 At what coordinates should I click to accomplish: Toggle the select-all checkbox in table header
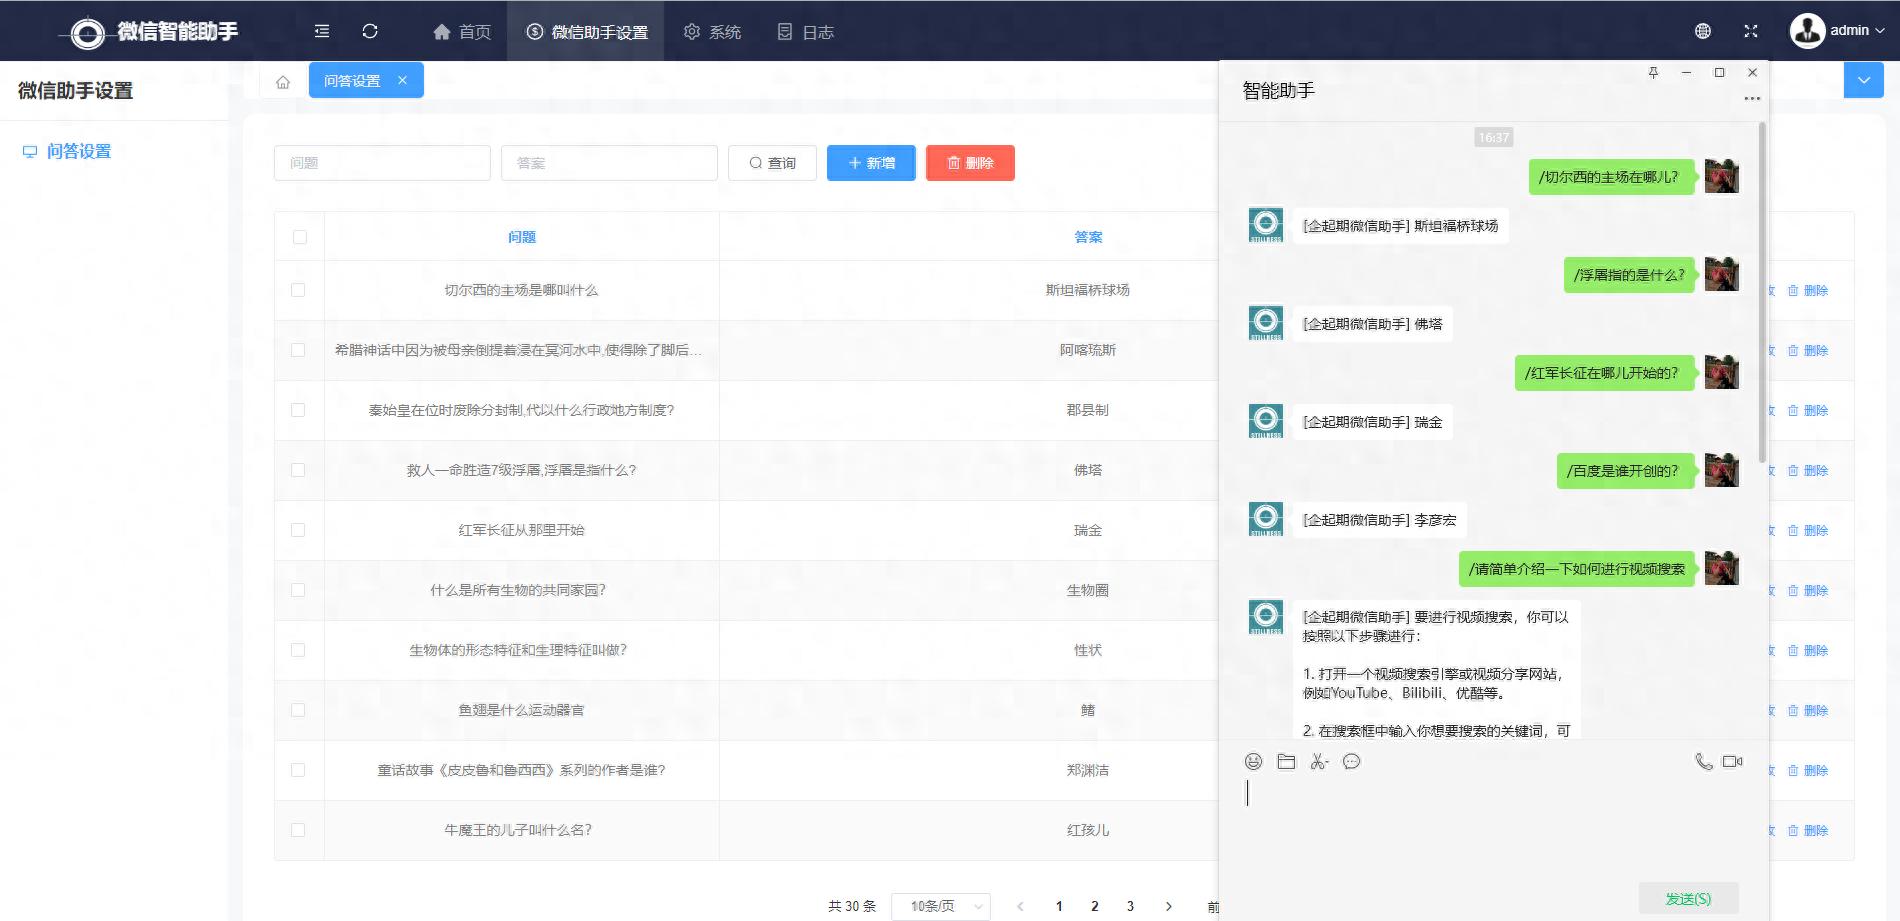click(298, 236)
